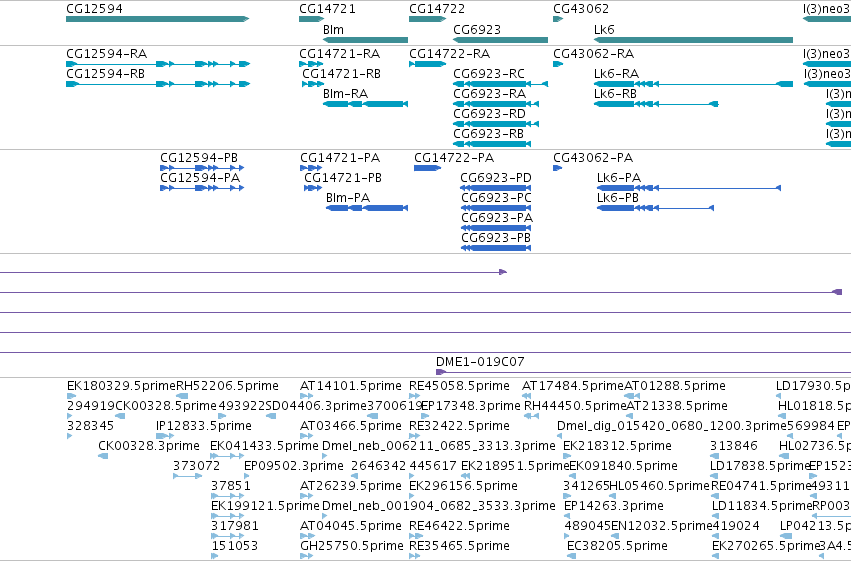Click protein feature CG12594-PB

pos(202,168)
